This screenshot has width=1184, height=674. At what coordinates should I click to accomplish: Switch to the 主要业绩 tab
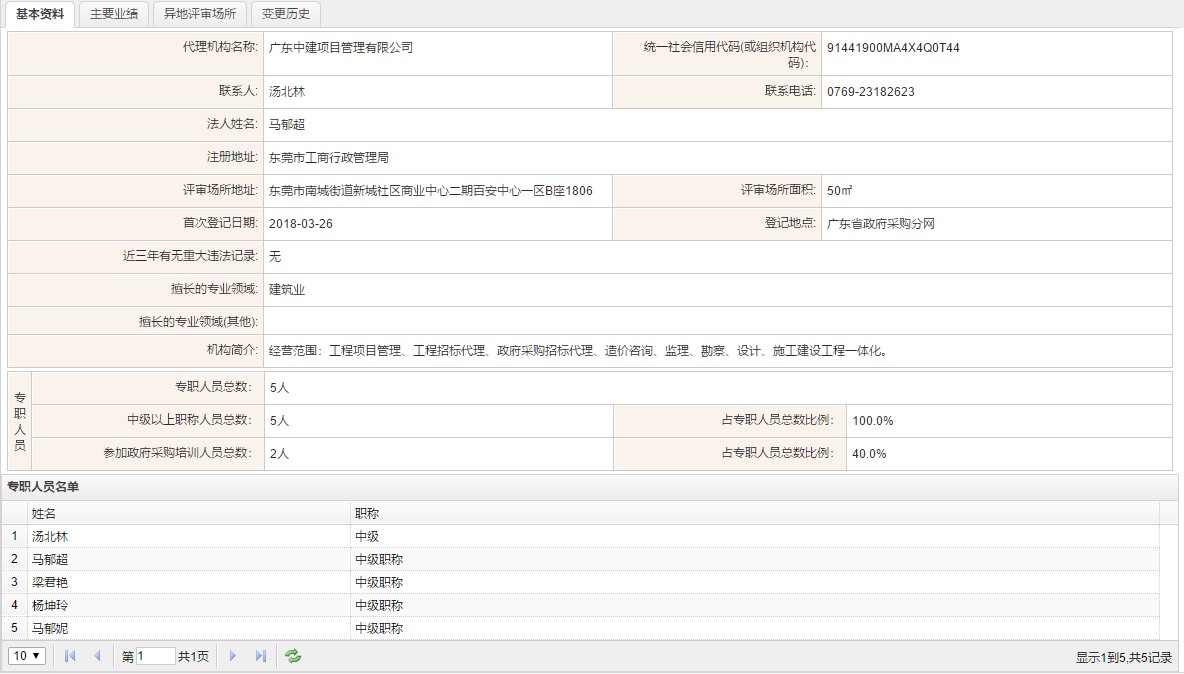click(x=114, y=14)
